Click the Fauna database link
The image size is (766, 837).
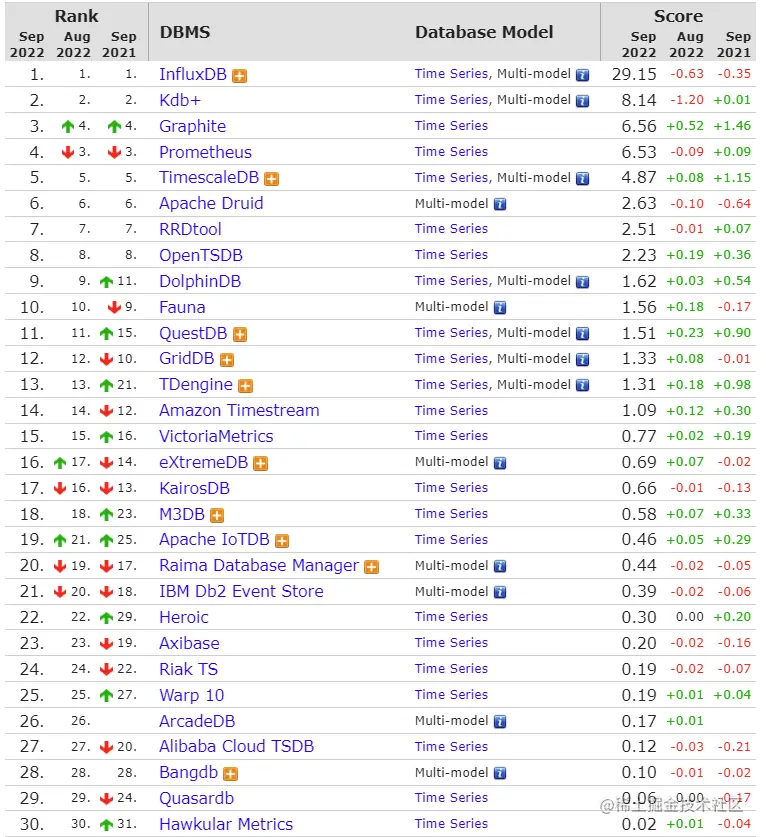182,307
